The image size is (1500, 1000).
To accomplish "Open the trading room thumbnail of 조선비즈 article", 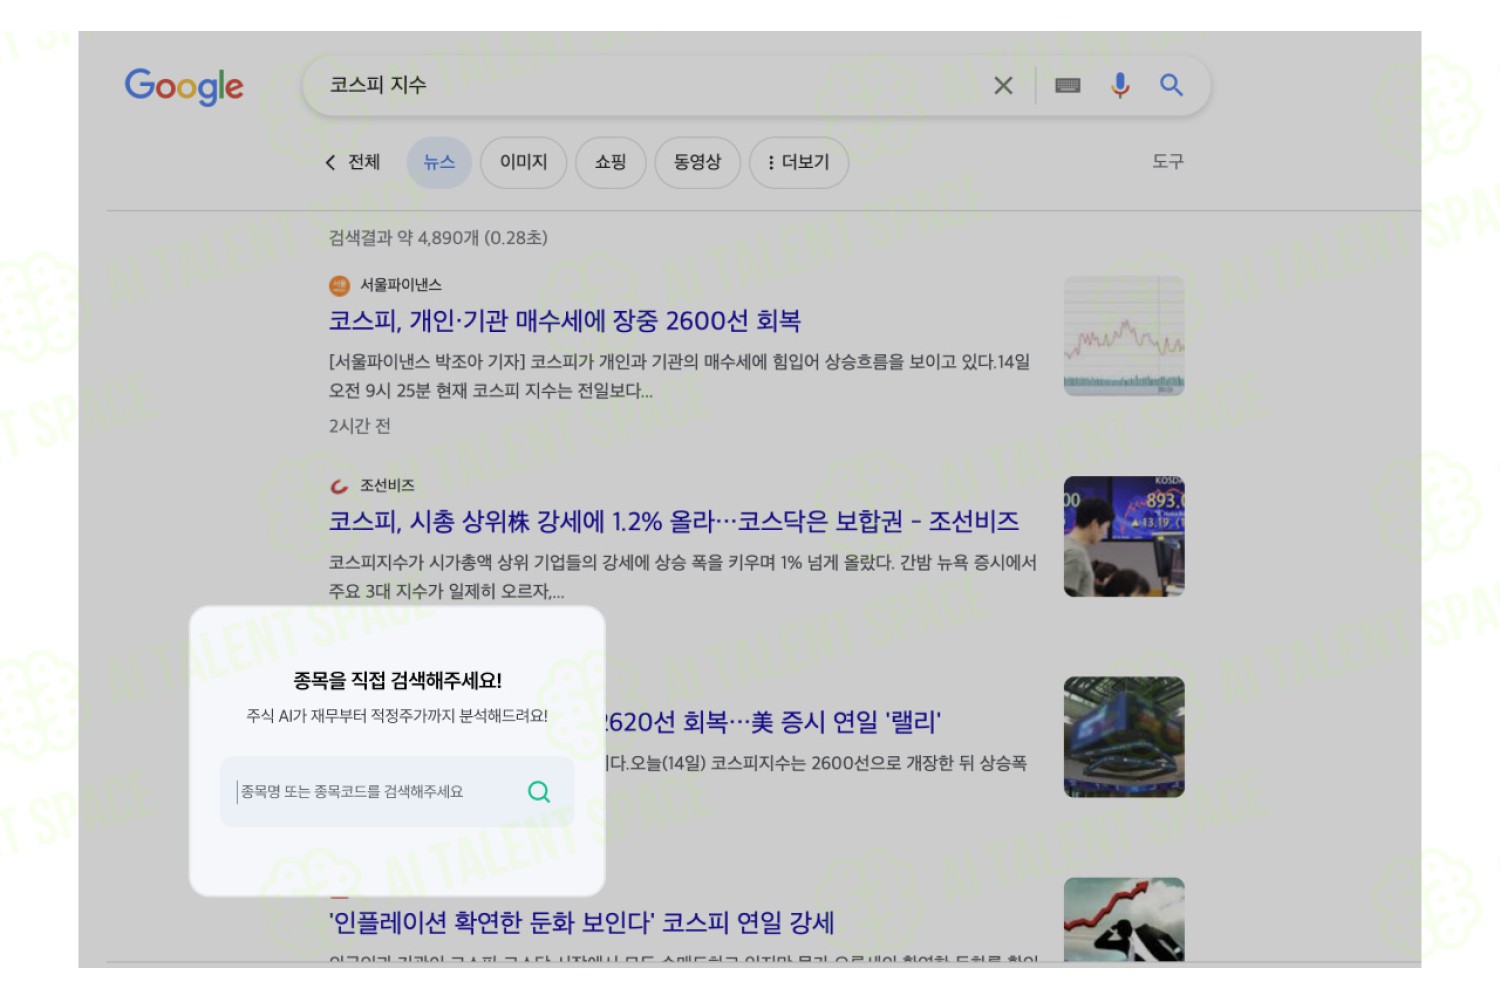I will (x=1124, y=537).
